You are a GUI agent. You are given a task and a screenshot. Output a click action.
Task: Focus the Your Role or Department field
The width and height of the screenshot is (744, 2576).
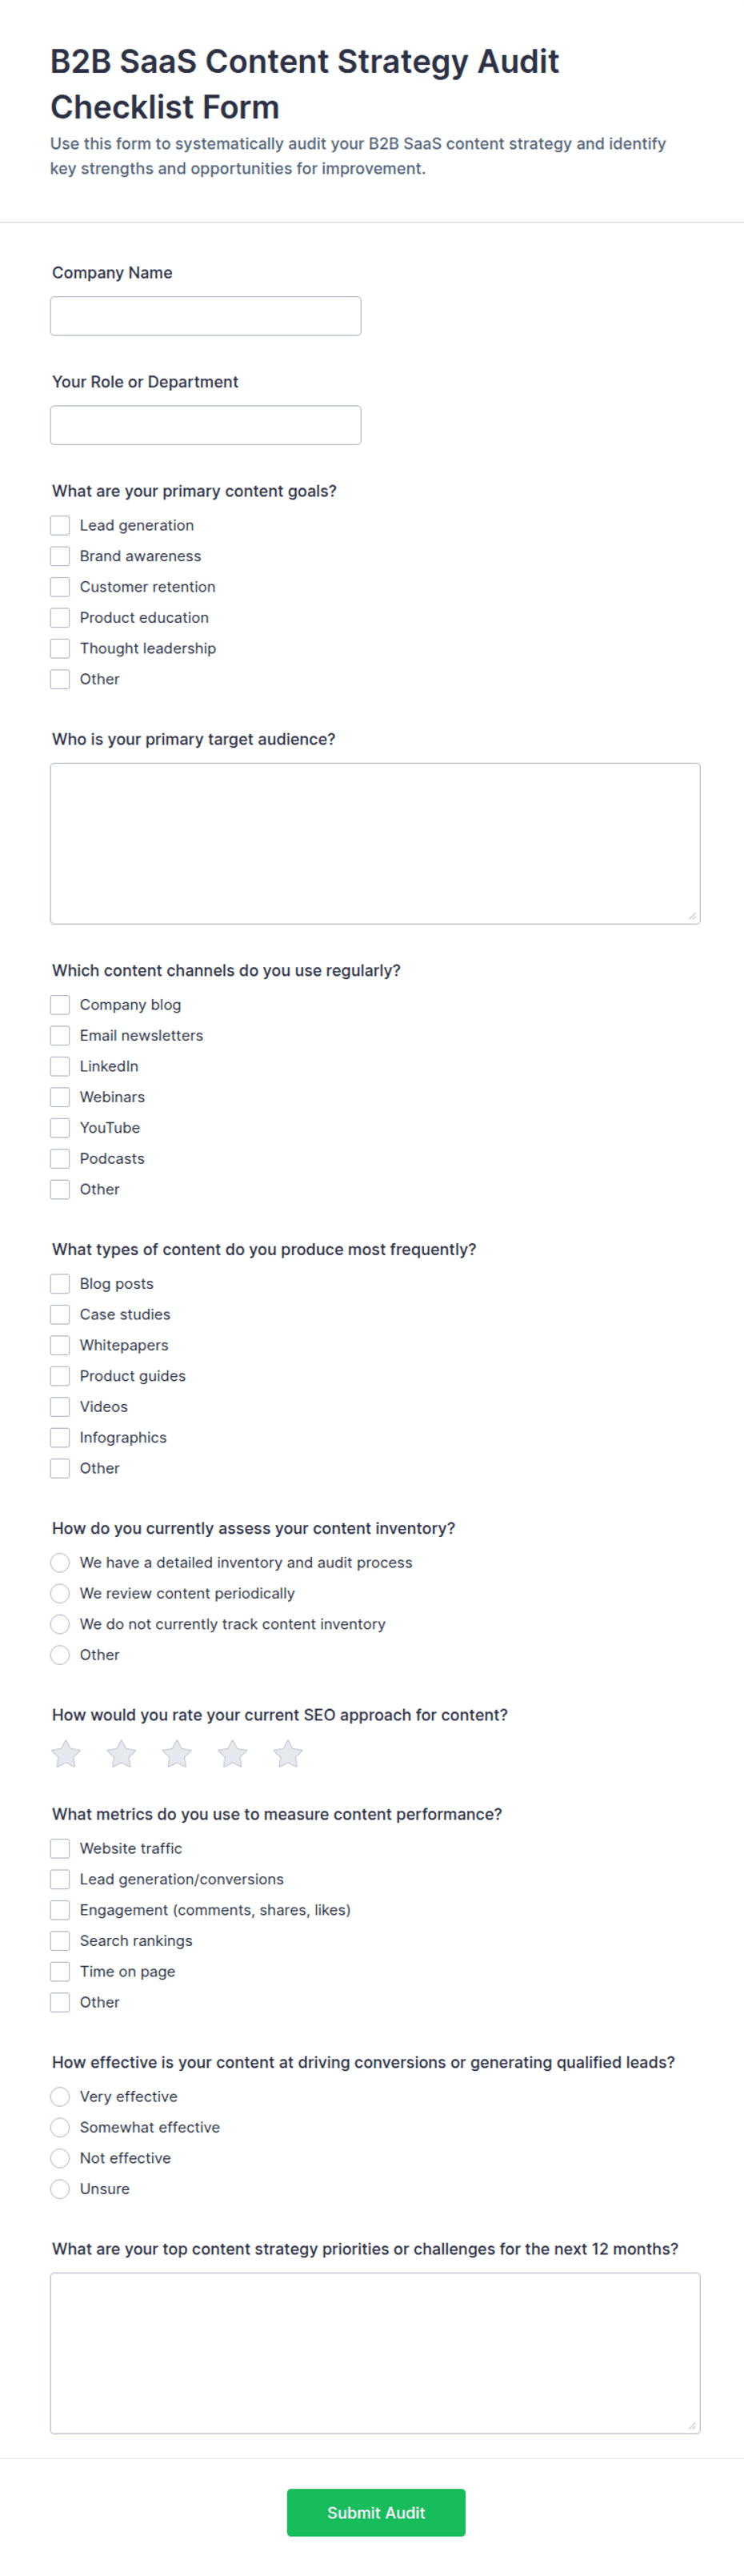[206, 425]
